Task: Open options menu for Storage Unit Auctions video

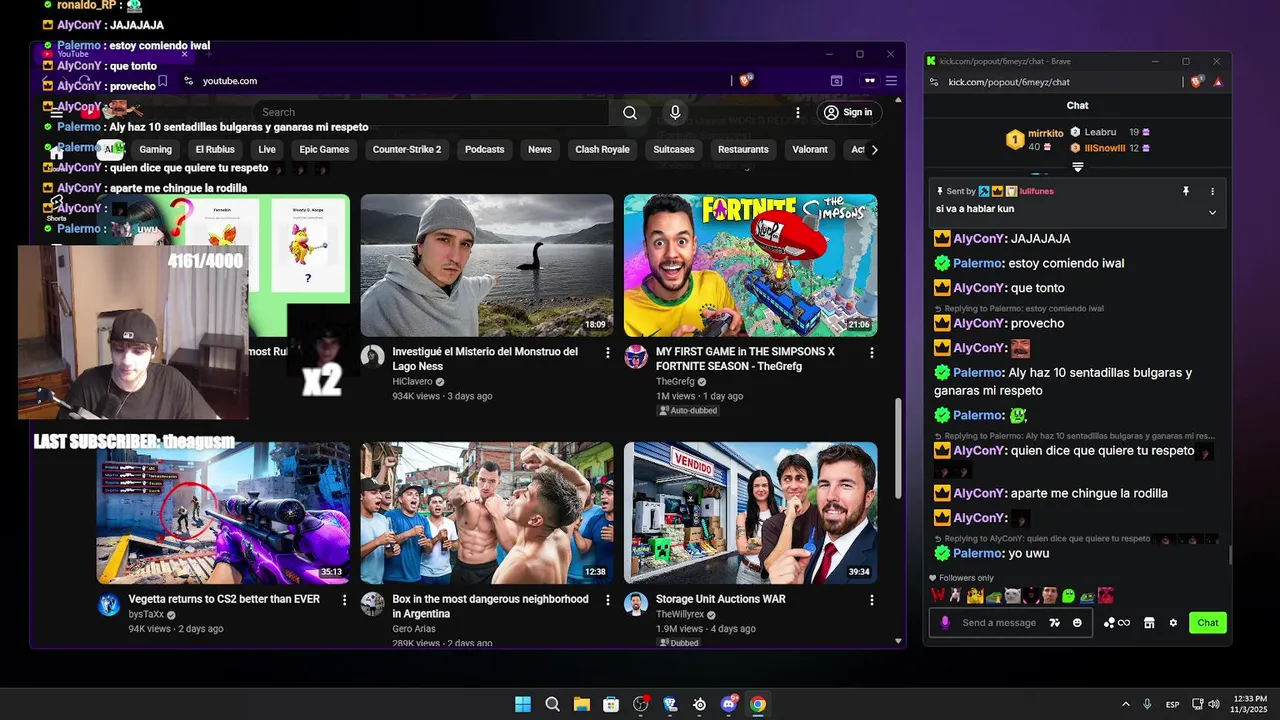Action: click(872, 600)
